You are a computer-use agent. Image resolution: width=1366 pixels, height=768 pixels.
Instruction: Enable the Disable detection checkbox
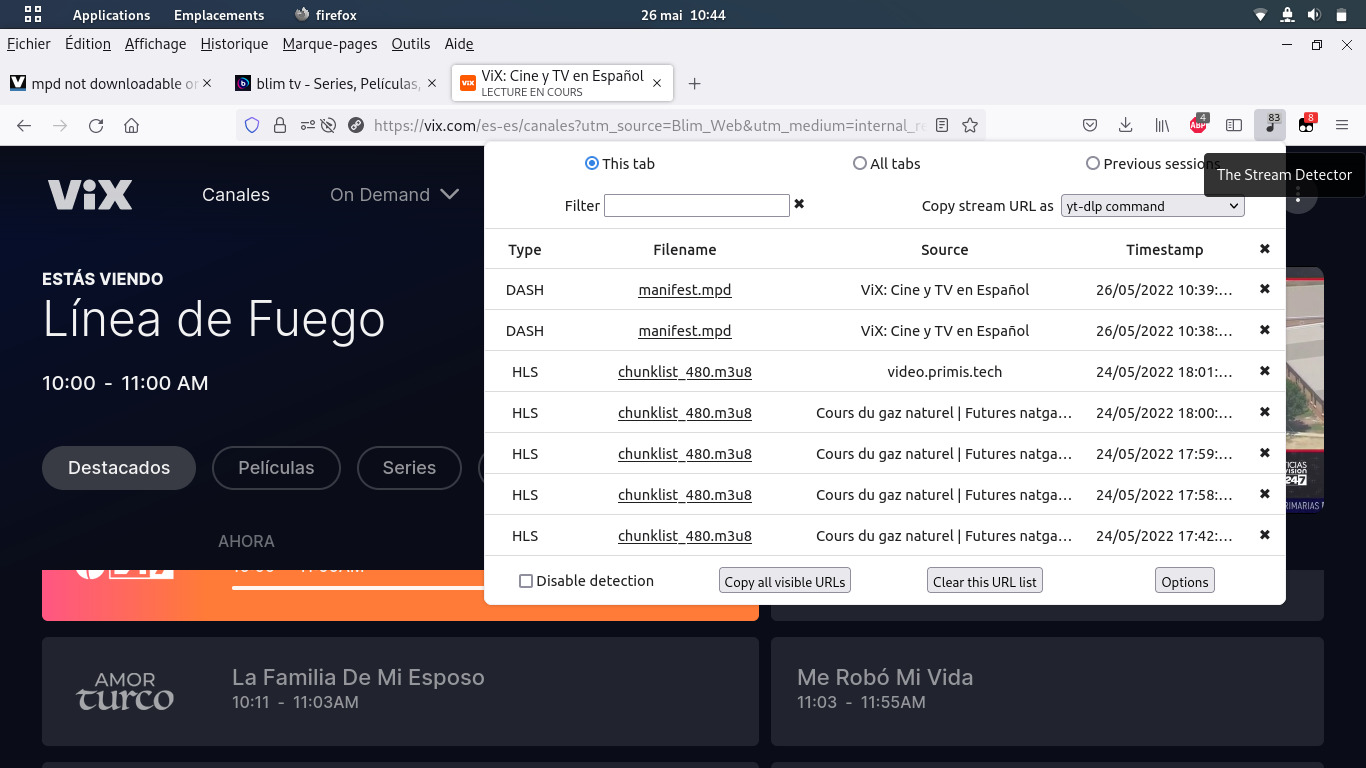pyautogui.click(x=526, y=581)
